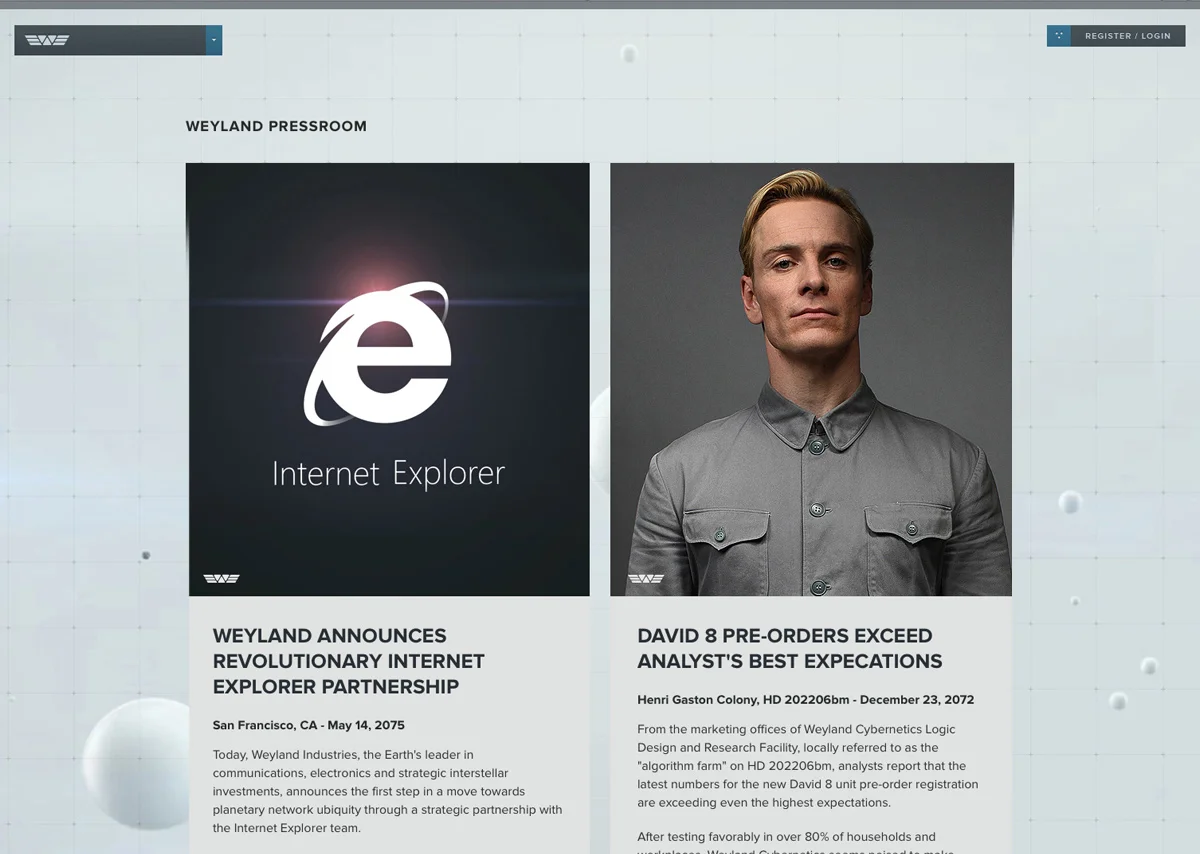This screenshot has height=854, width=1200.
Task: Click the 'San Francisco, CA - May 14, 2075' dateline
Action: point(309,725)
